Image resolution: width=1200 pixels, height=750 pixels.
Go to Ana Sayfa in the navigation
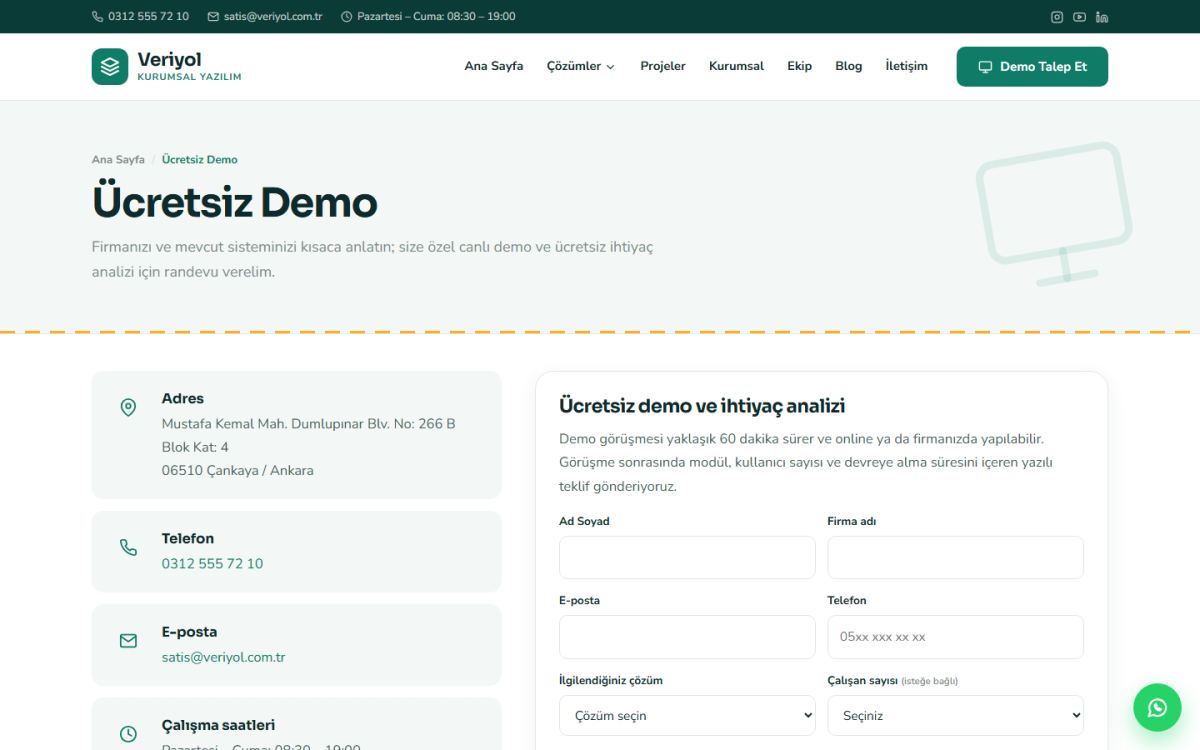pos(494,66)
